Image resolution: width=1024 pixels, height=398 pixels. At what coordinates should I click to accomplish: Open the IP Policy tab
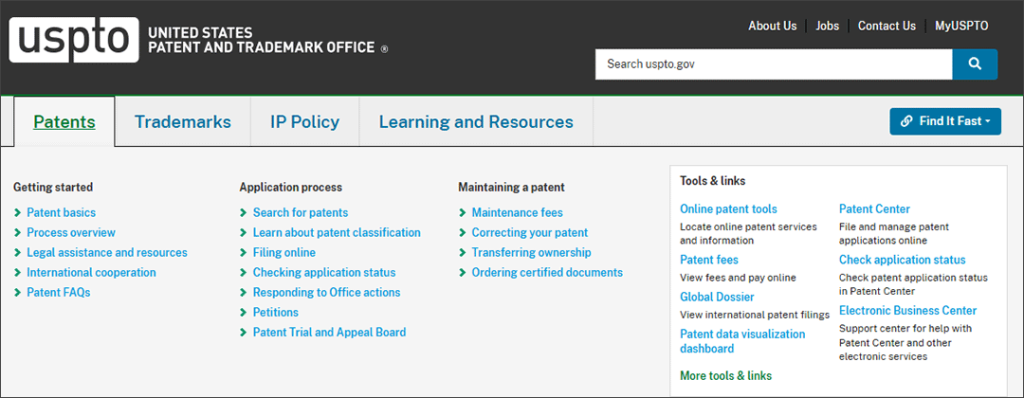305,122
